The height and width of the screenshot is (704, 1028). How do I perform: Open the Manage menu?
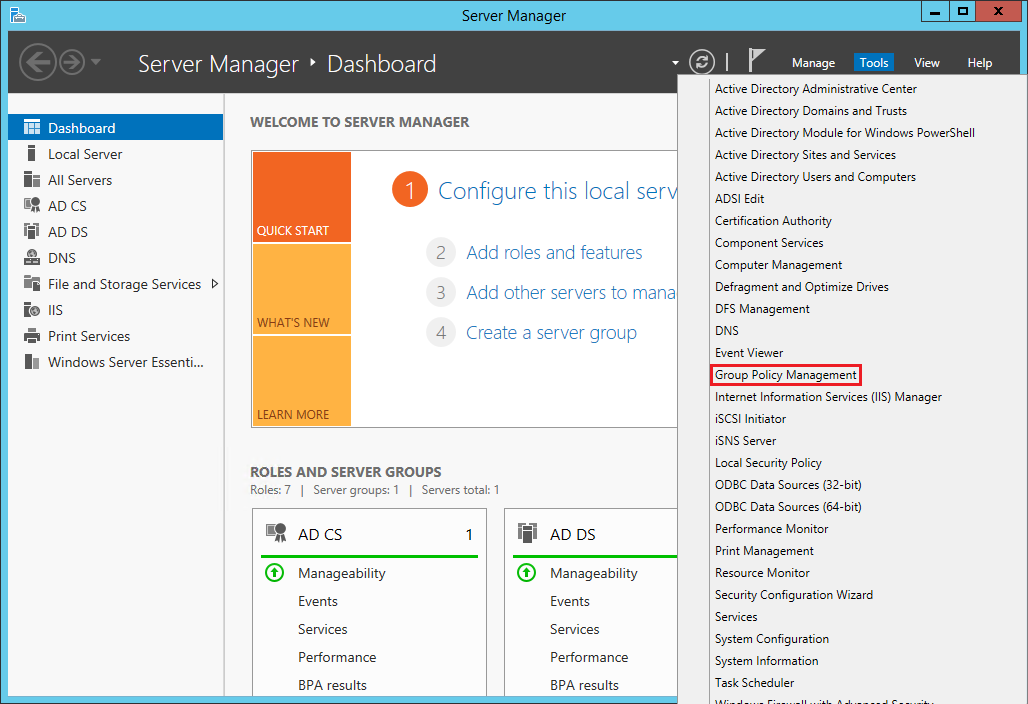(x=813, y=63)
